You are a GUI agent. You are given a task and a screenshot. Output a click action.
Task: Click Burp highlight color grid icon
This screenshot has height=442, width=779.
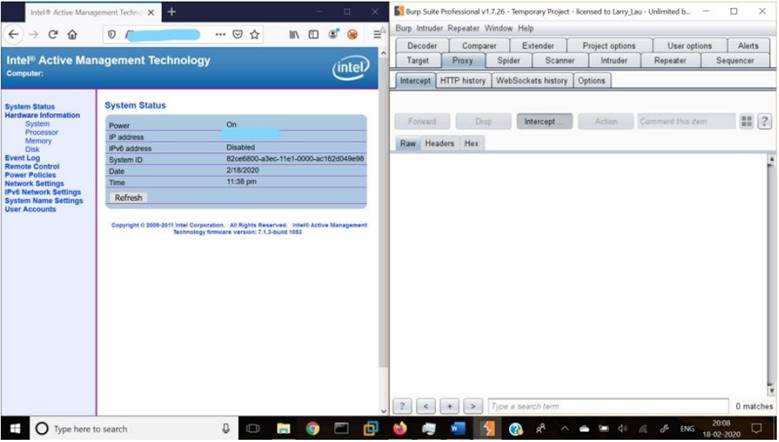[x=746, y=121]
